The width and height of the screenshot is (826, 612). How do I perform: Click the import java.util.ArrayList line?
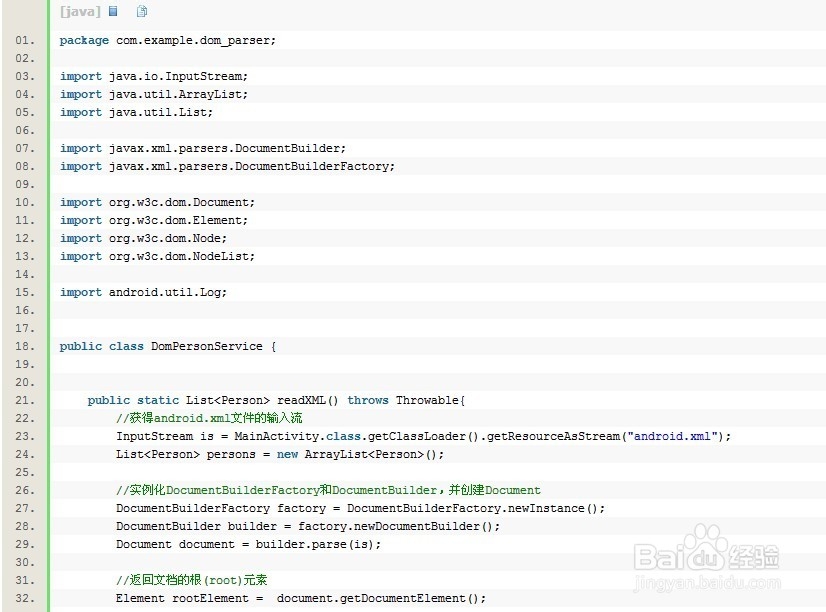tap(153, 94)
